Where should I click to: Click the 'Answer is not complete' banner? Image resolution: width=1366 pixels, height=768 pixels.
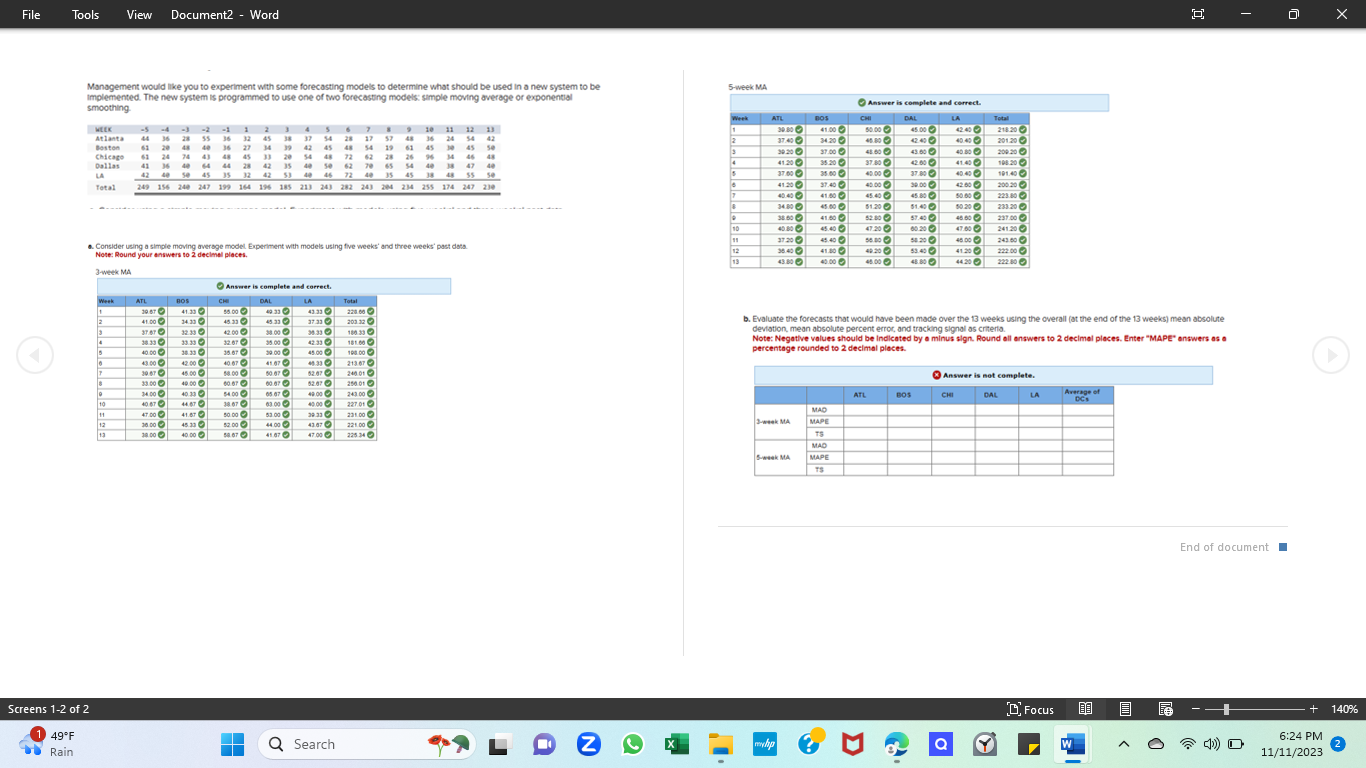coord(984,375)
